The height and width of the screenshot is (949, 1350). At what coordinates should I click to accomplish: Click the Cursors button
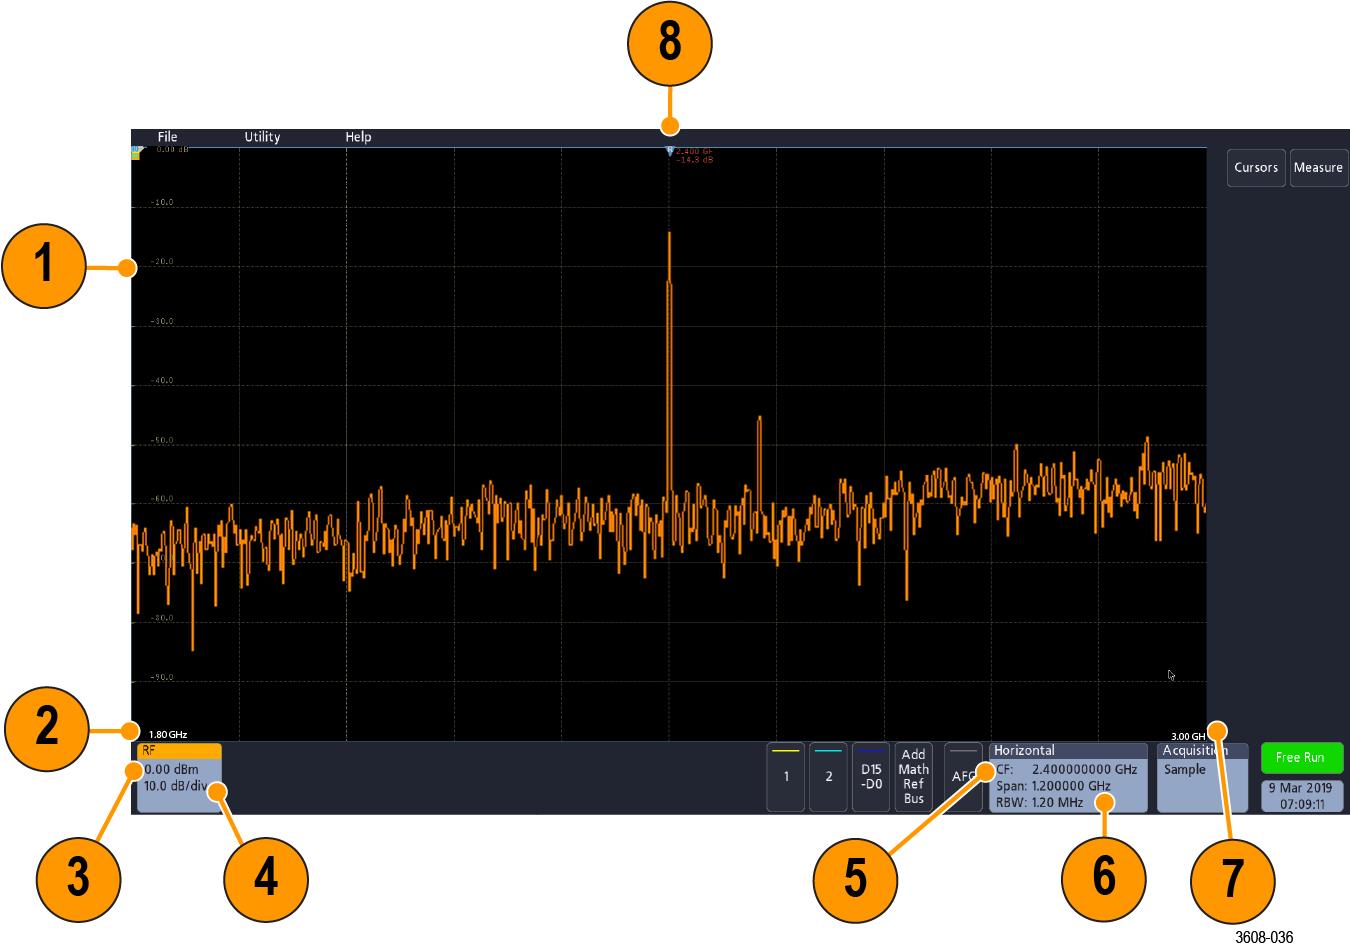[1255, 168]
